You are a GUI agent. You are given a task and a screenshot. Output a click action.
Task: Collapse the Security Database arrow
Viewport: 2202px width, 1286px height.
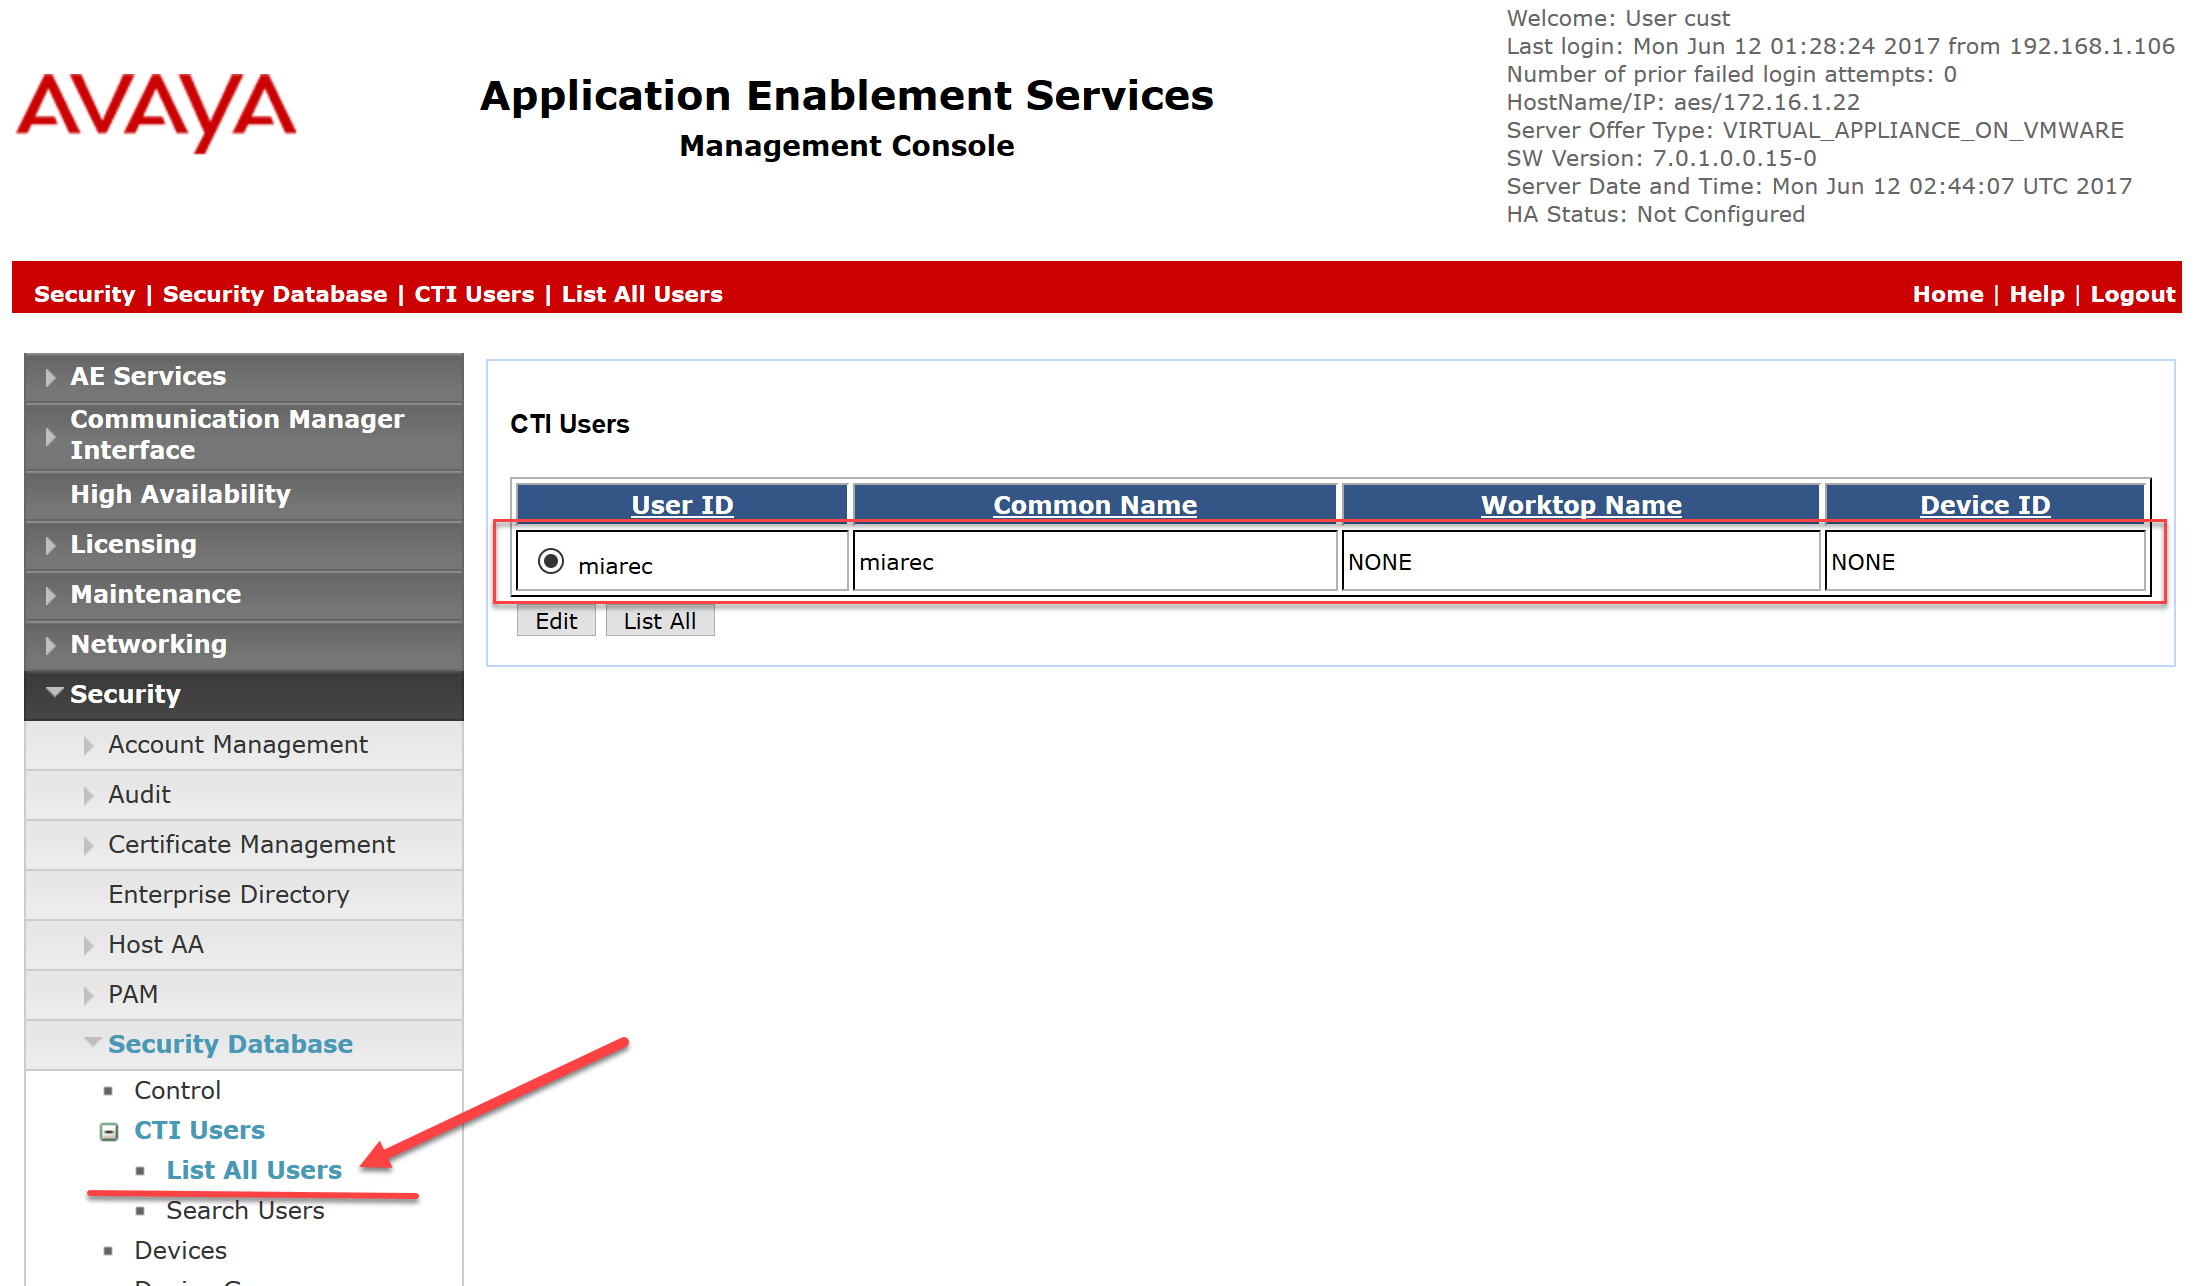pyautogui.click(x=92, y=1042)
